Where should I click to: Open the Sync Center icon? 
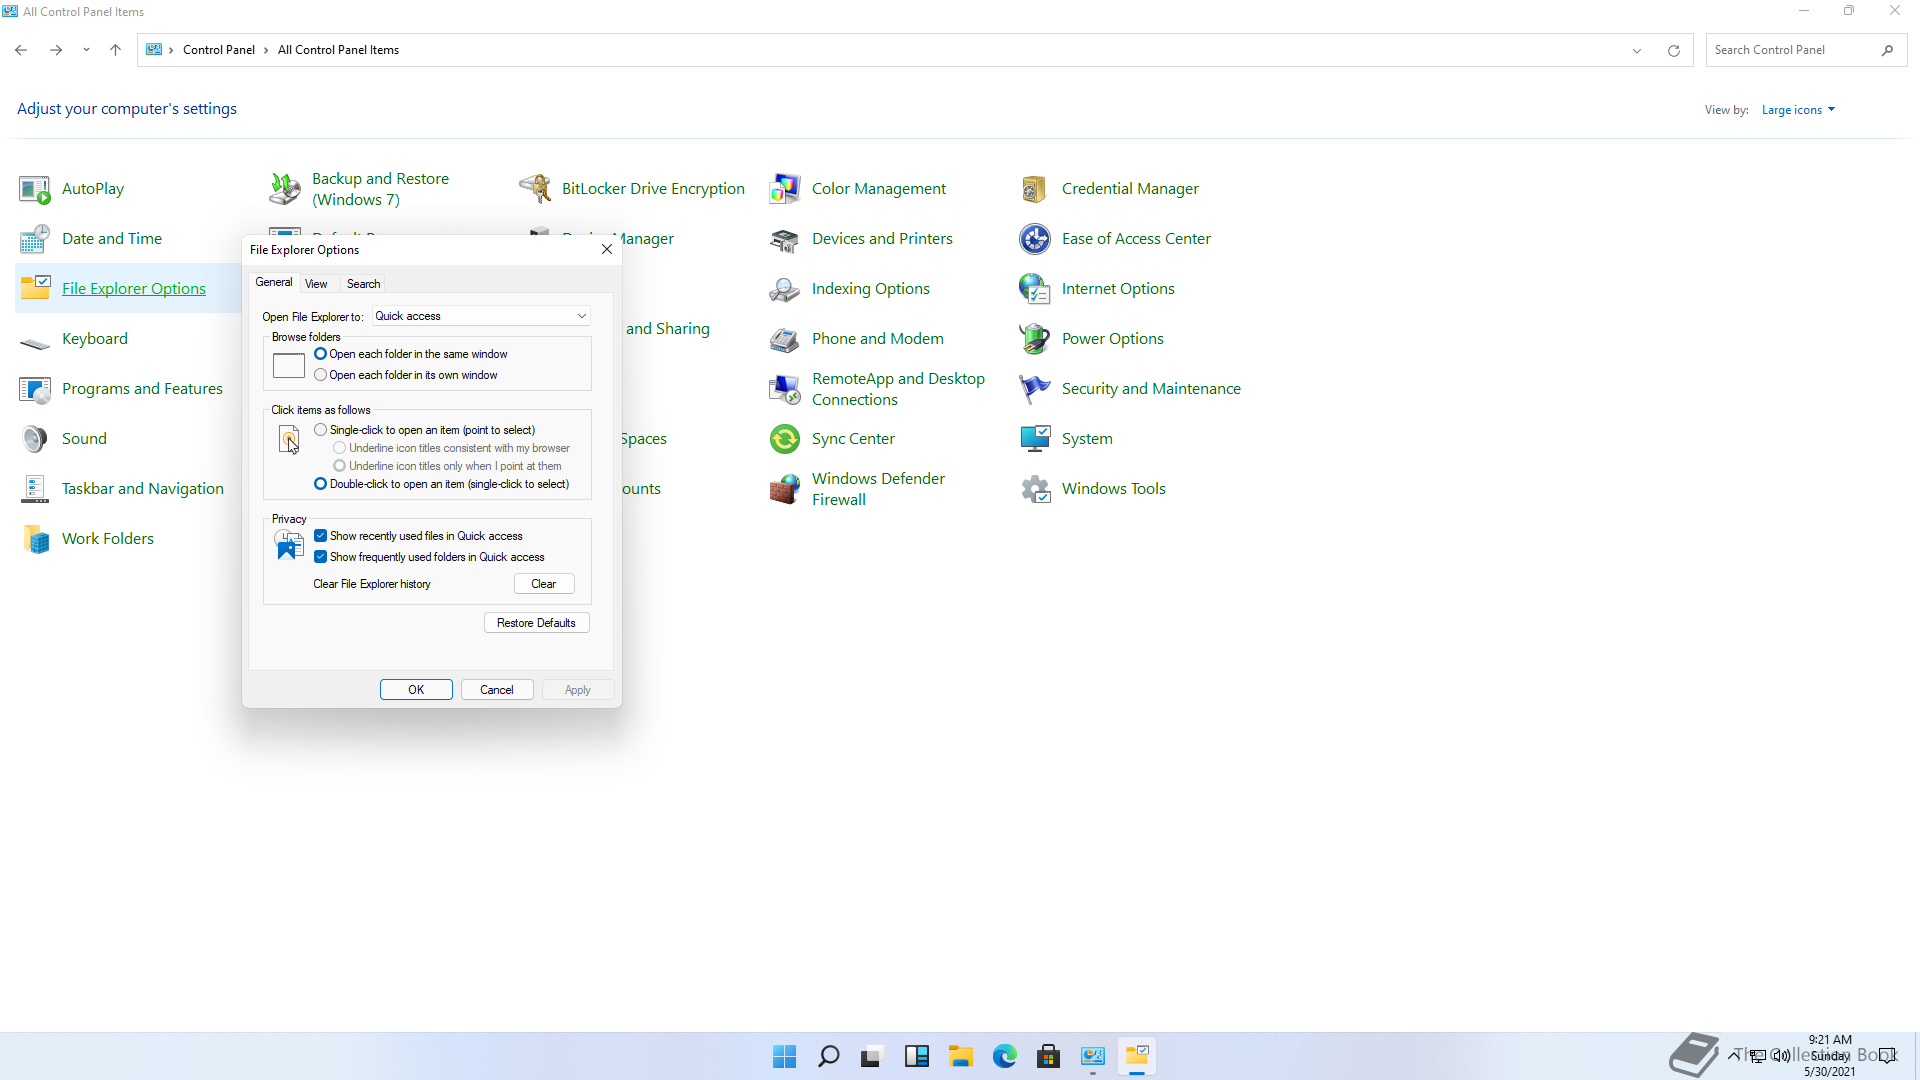(785, 439)
